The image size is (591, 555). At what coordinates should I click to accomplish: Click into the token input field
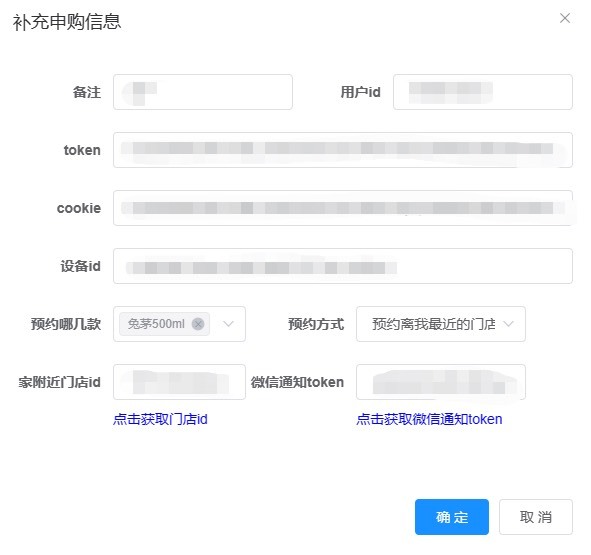coord(343,150)
